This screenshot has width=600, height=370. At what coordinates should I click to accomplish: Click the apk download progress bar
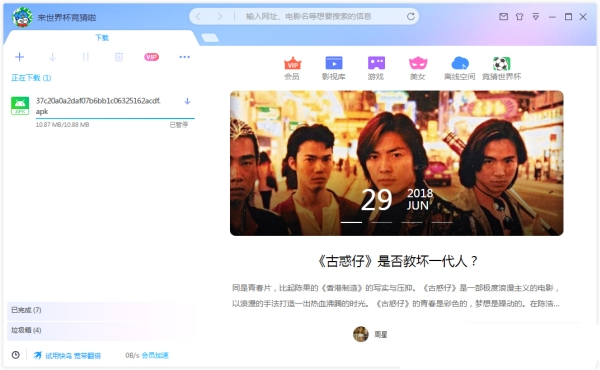115,119
